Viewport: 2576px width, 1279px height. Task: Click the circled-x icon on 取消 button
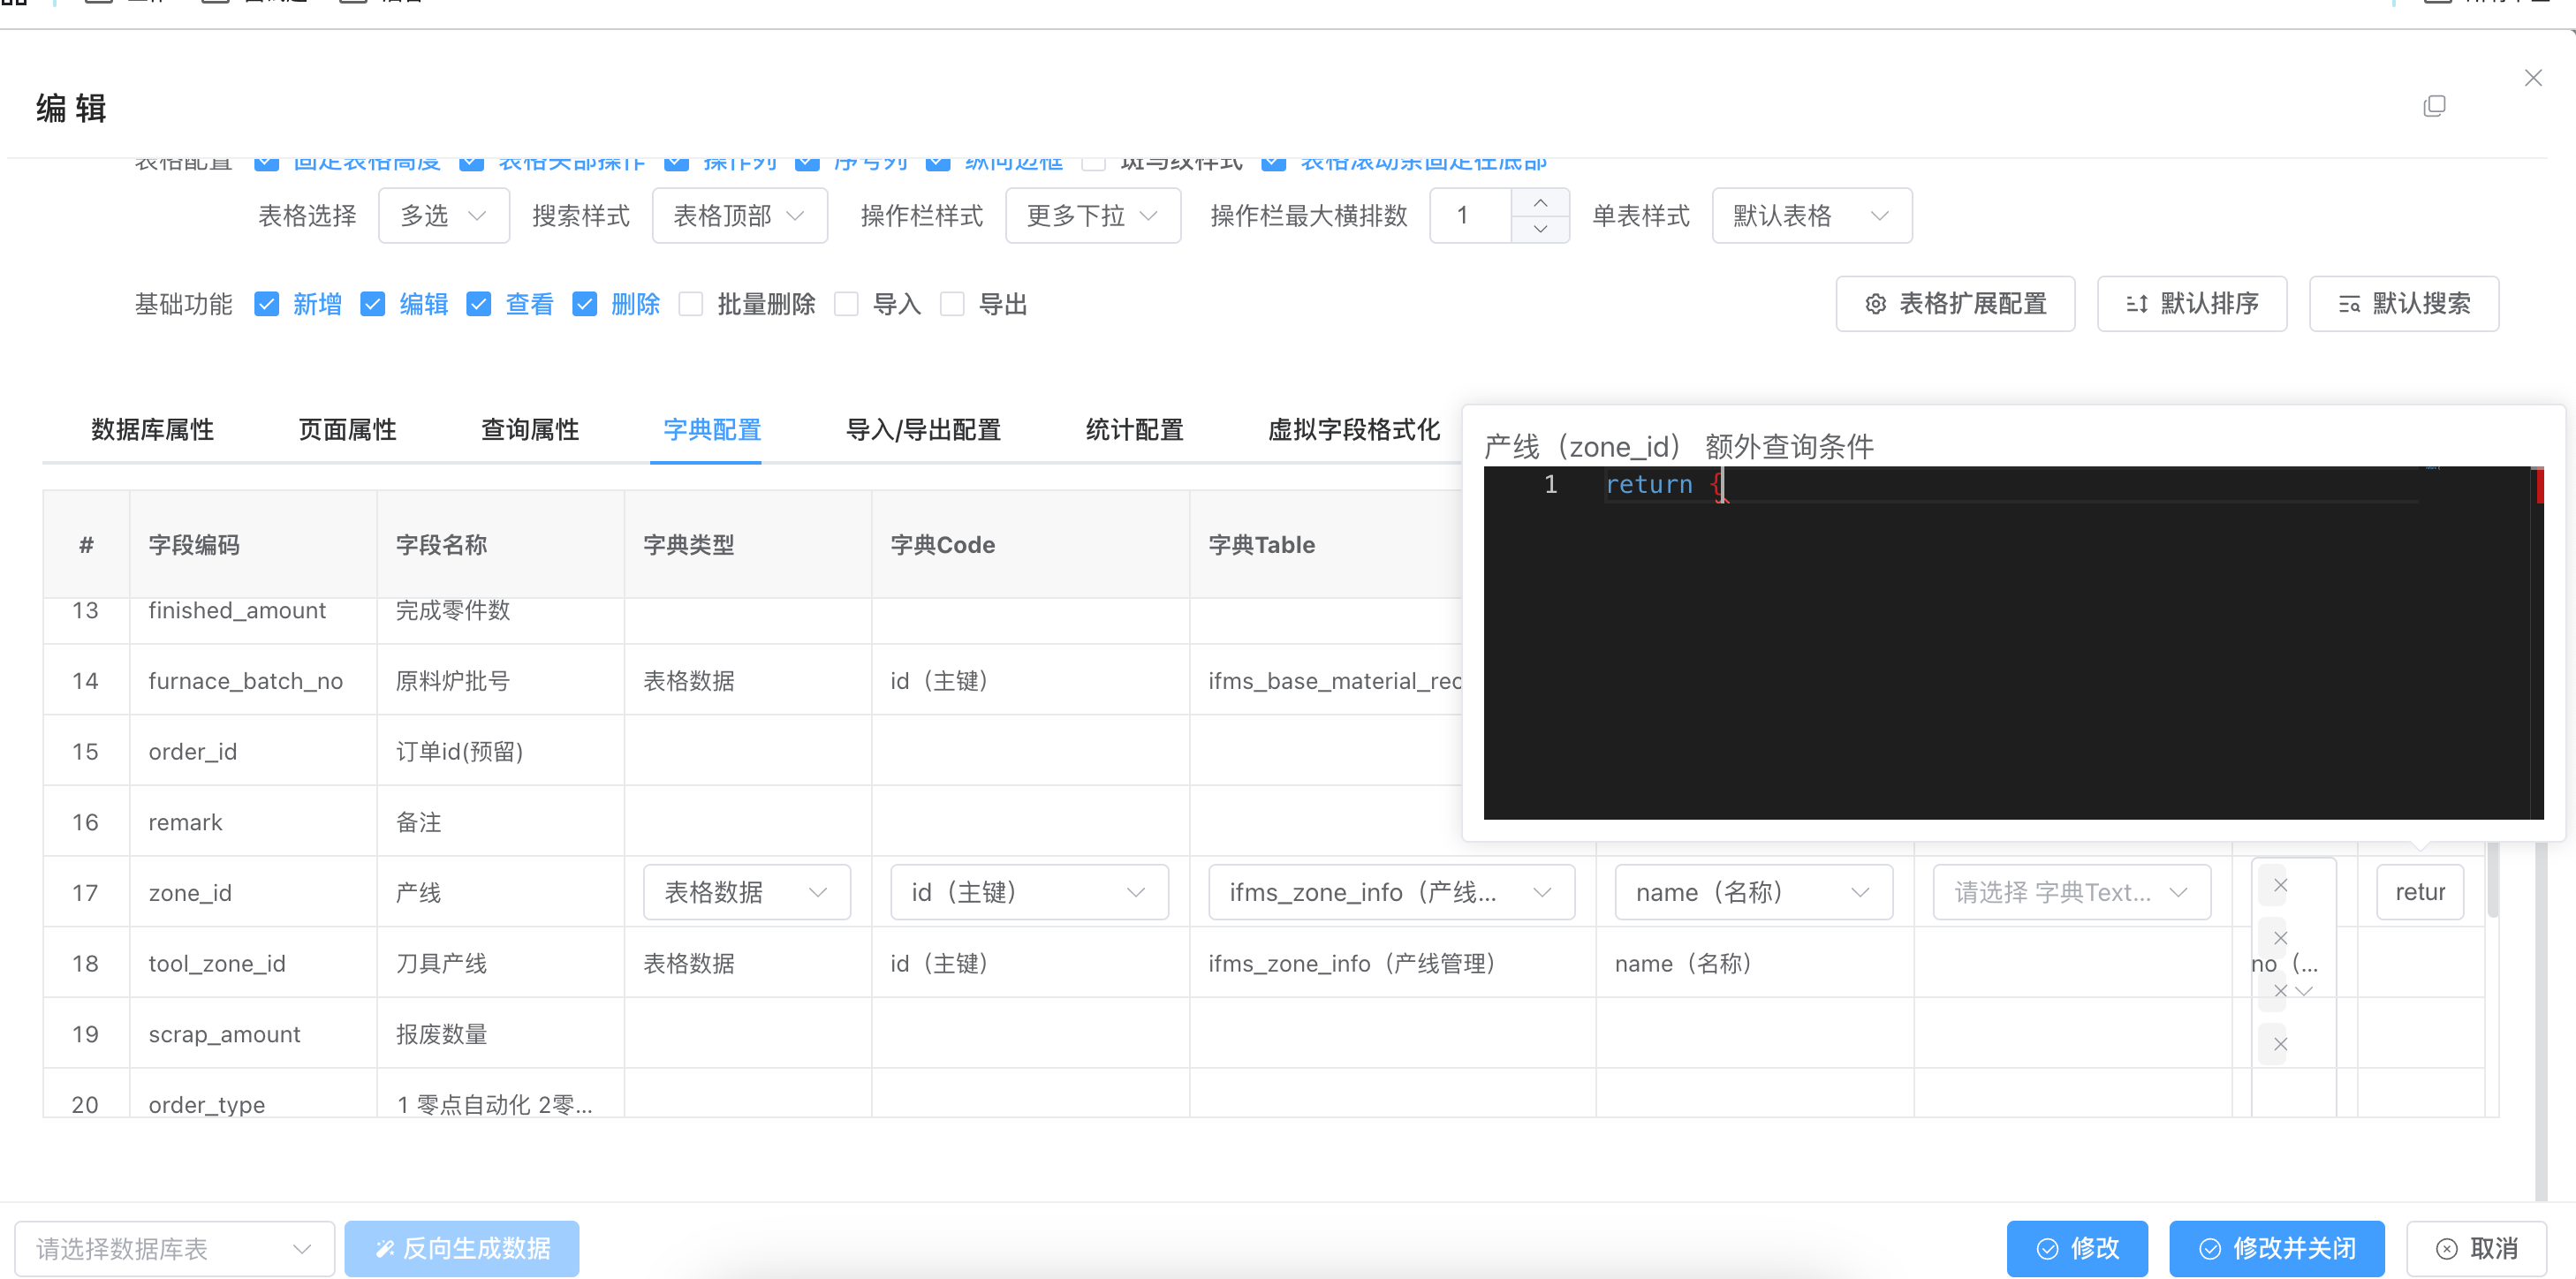pos(2446,1248)
